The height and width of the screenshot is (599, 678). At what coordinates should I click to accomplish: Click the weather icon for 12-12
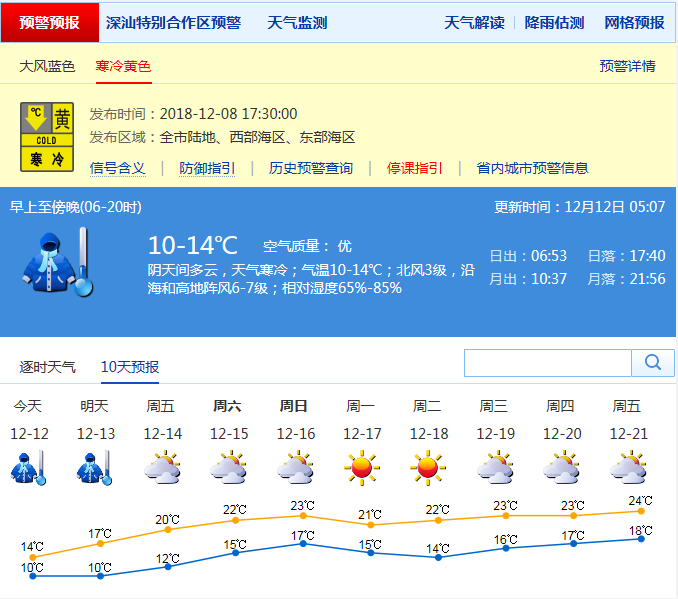pos(28,467)
